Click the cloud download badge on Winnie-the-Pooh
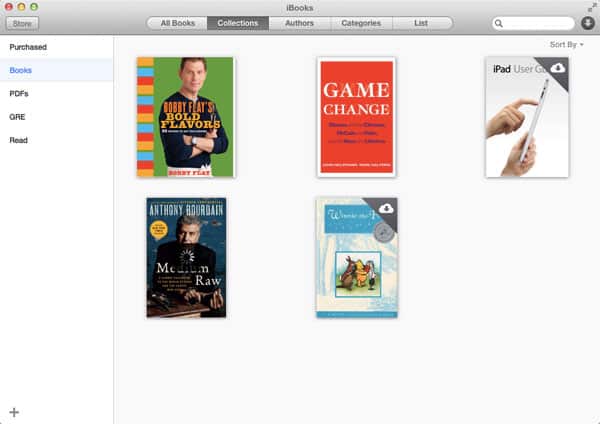The width and height of the screenshot is (600, 424). 386,208
